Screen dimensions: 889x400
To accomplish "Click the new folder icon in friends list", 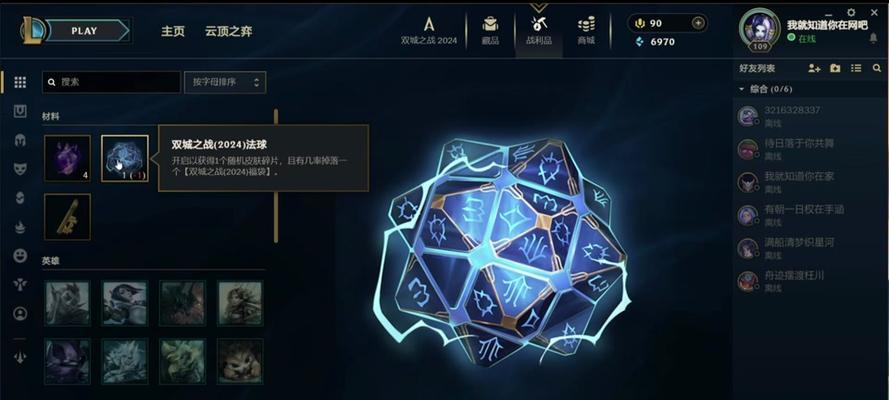I will point(835,68).
